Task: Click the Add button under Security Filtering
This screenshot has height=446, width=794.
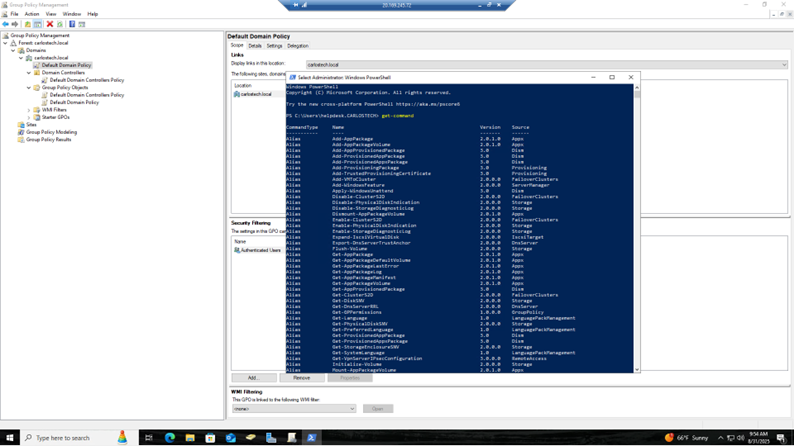Action: pyautogui.click(x=252, y=378)
